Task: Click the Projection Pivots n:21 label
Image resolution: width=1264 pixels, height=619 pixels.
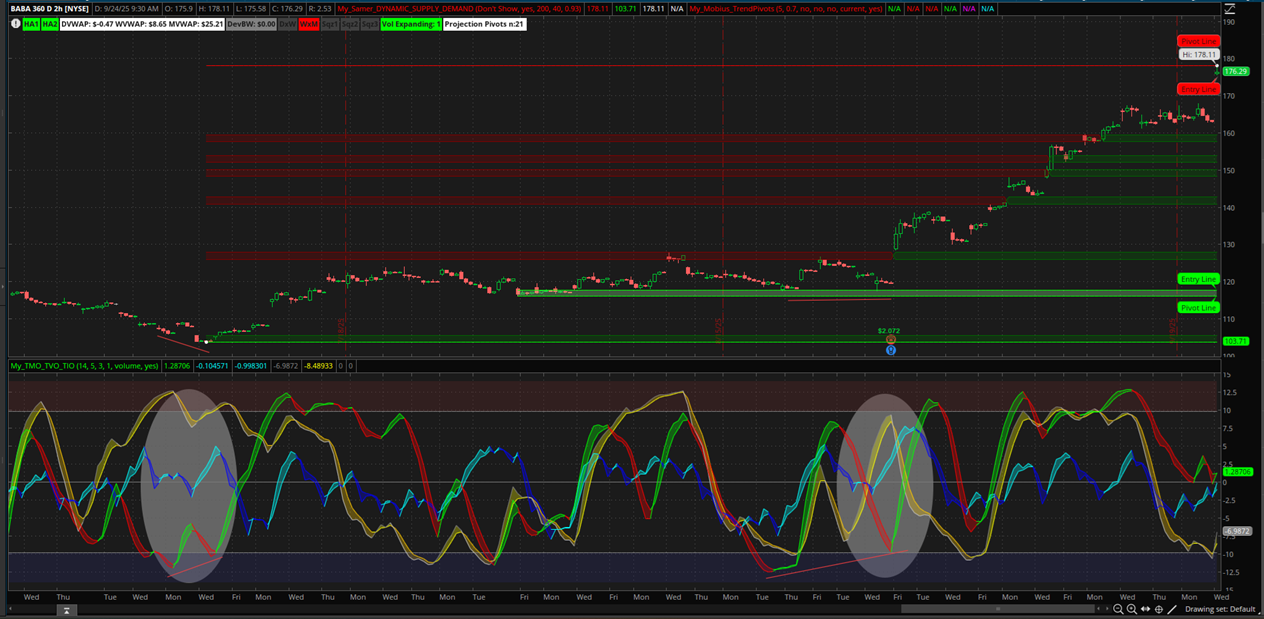Action: click(484, 23)
